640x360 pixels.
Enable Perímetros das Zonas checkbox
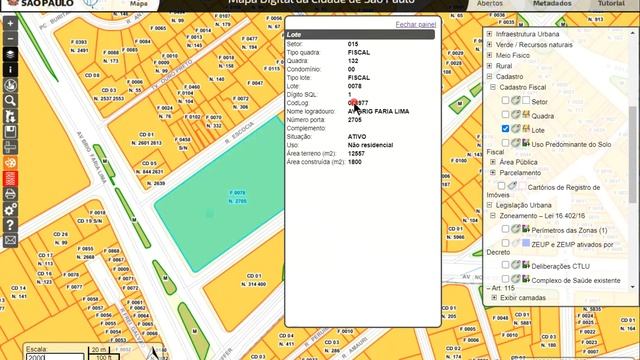[505, 229]
